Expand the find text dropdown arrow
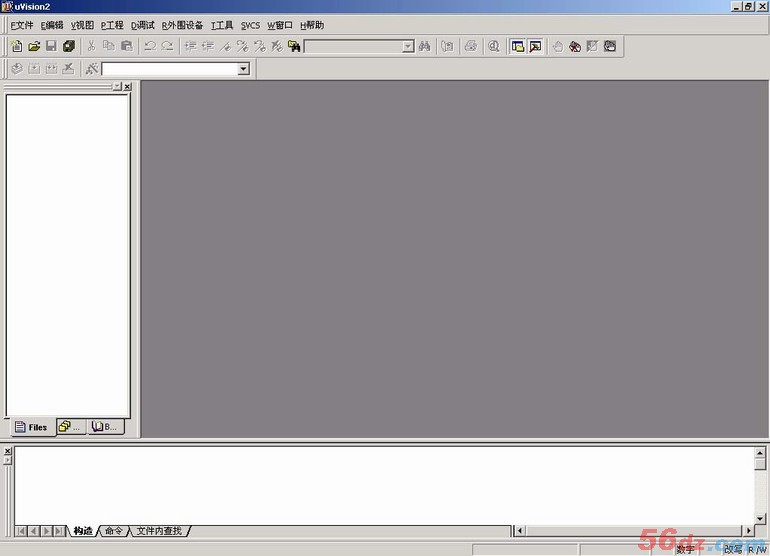 tap(408, 47)
